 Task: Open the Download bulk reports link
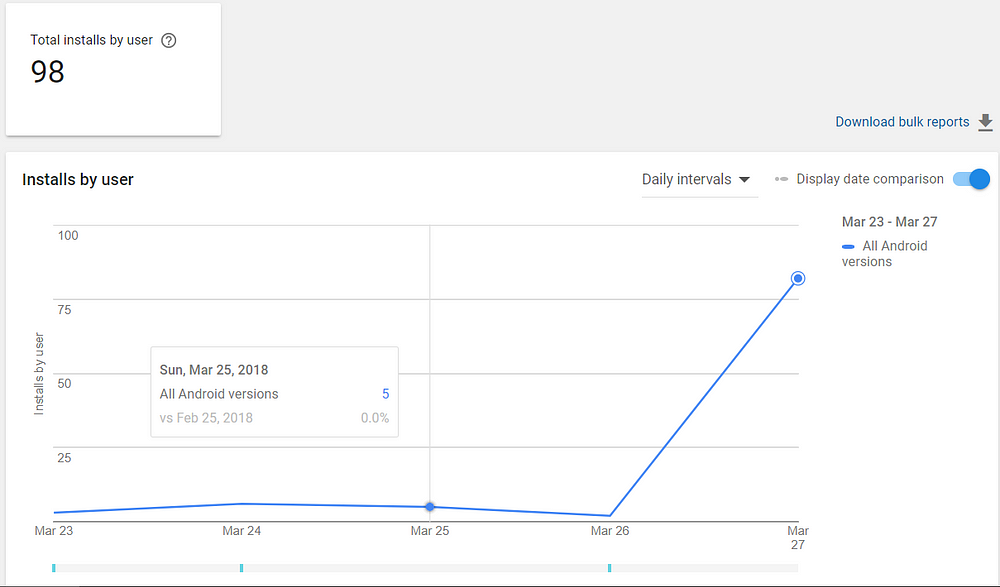(902, 122)
